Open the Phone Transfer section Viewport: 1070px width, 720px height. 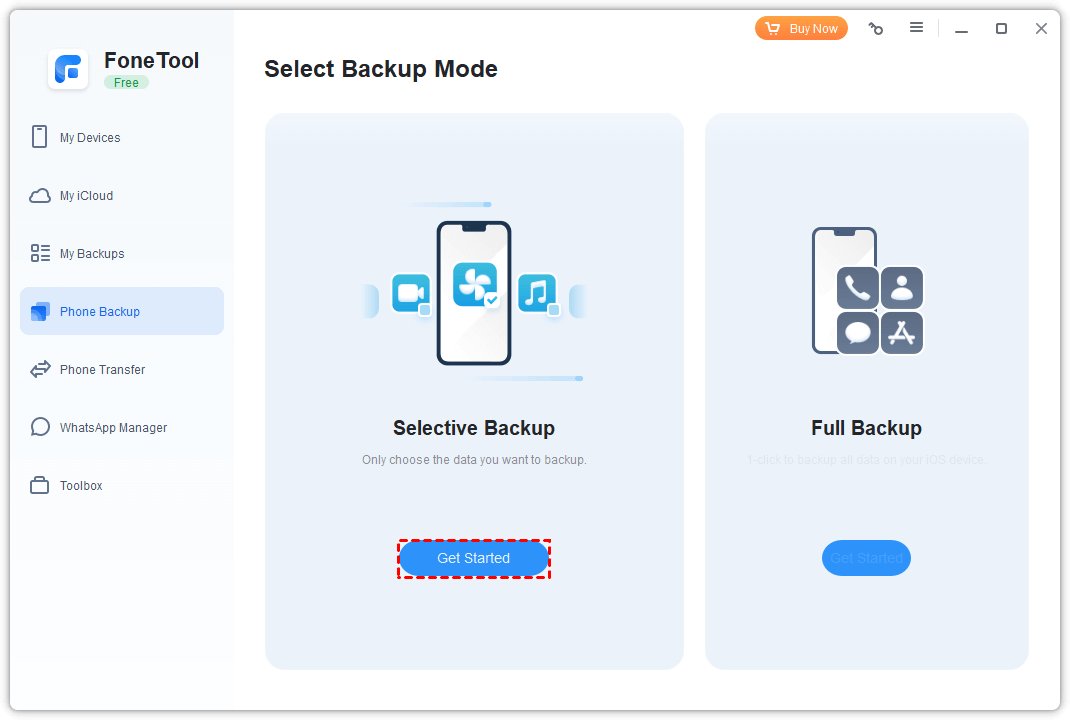tap(102, 369)
